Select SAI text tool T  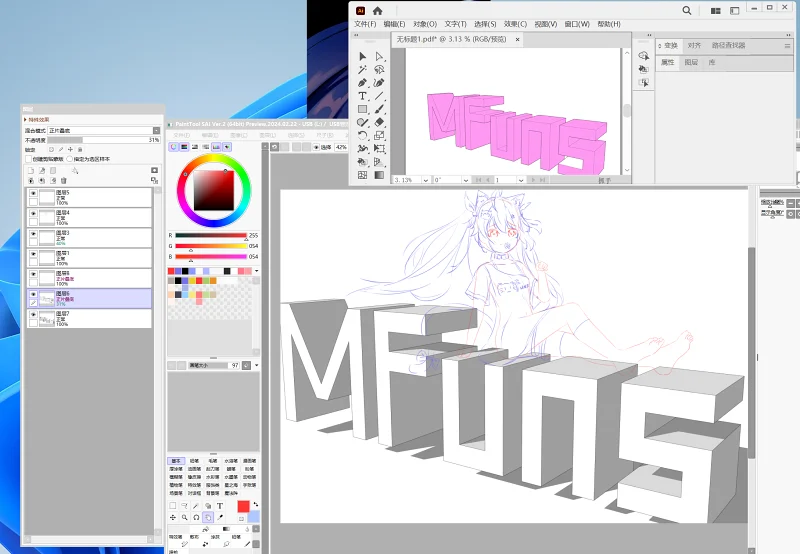coord(220,506)
